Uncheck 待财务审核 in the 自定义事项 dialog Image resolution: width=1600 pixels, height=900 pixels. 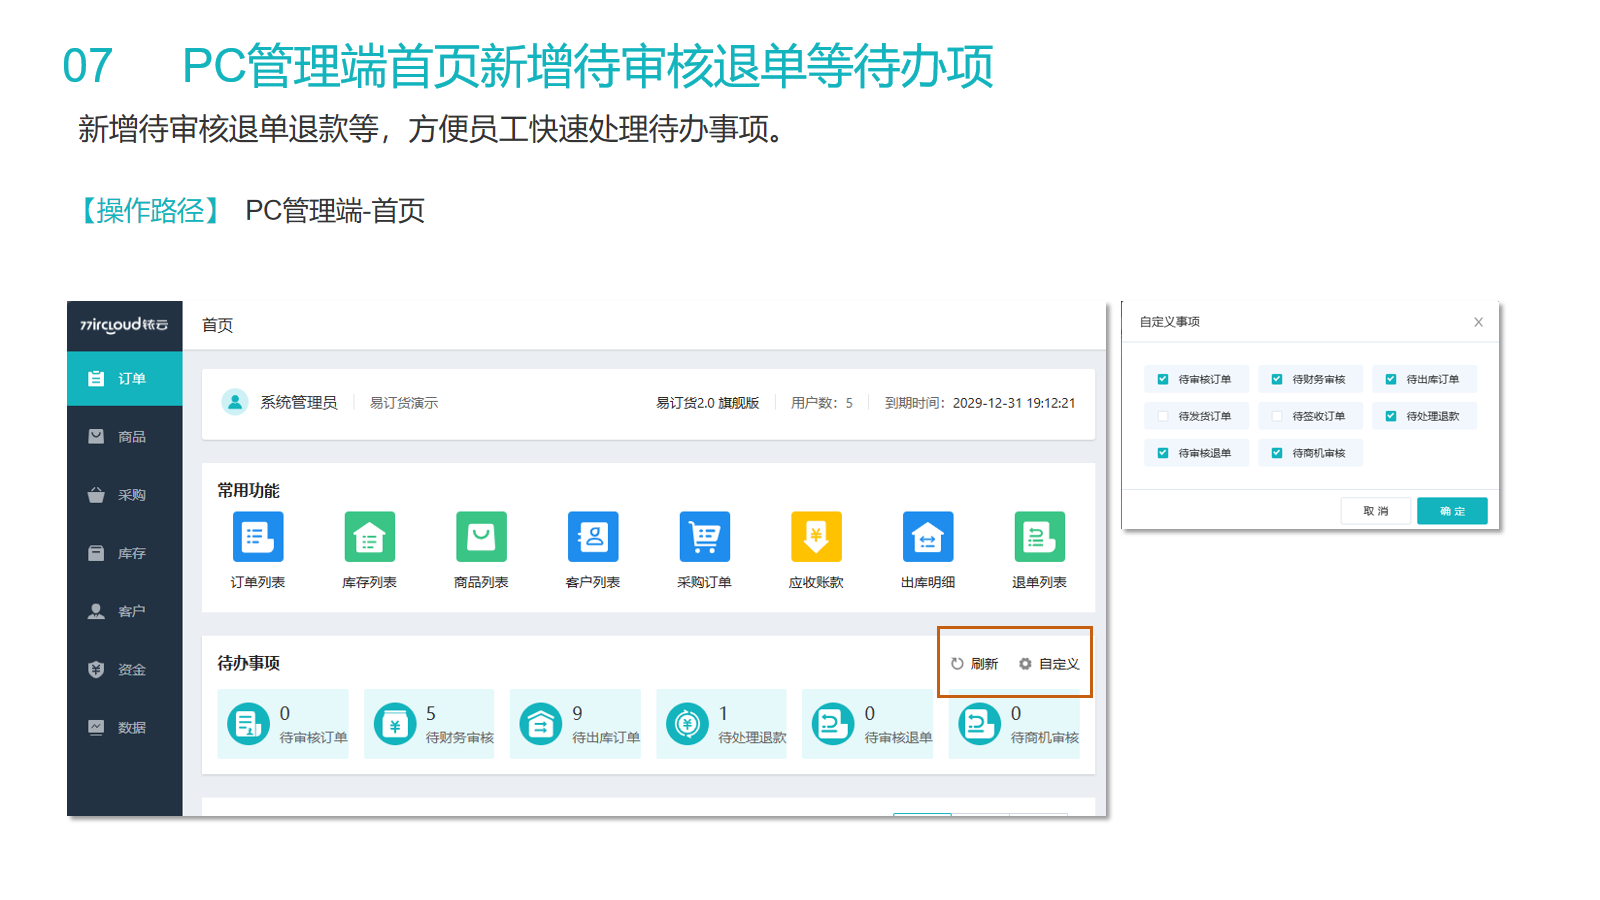coord(1277,379)
